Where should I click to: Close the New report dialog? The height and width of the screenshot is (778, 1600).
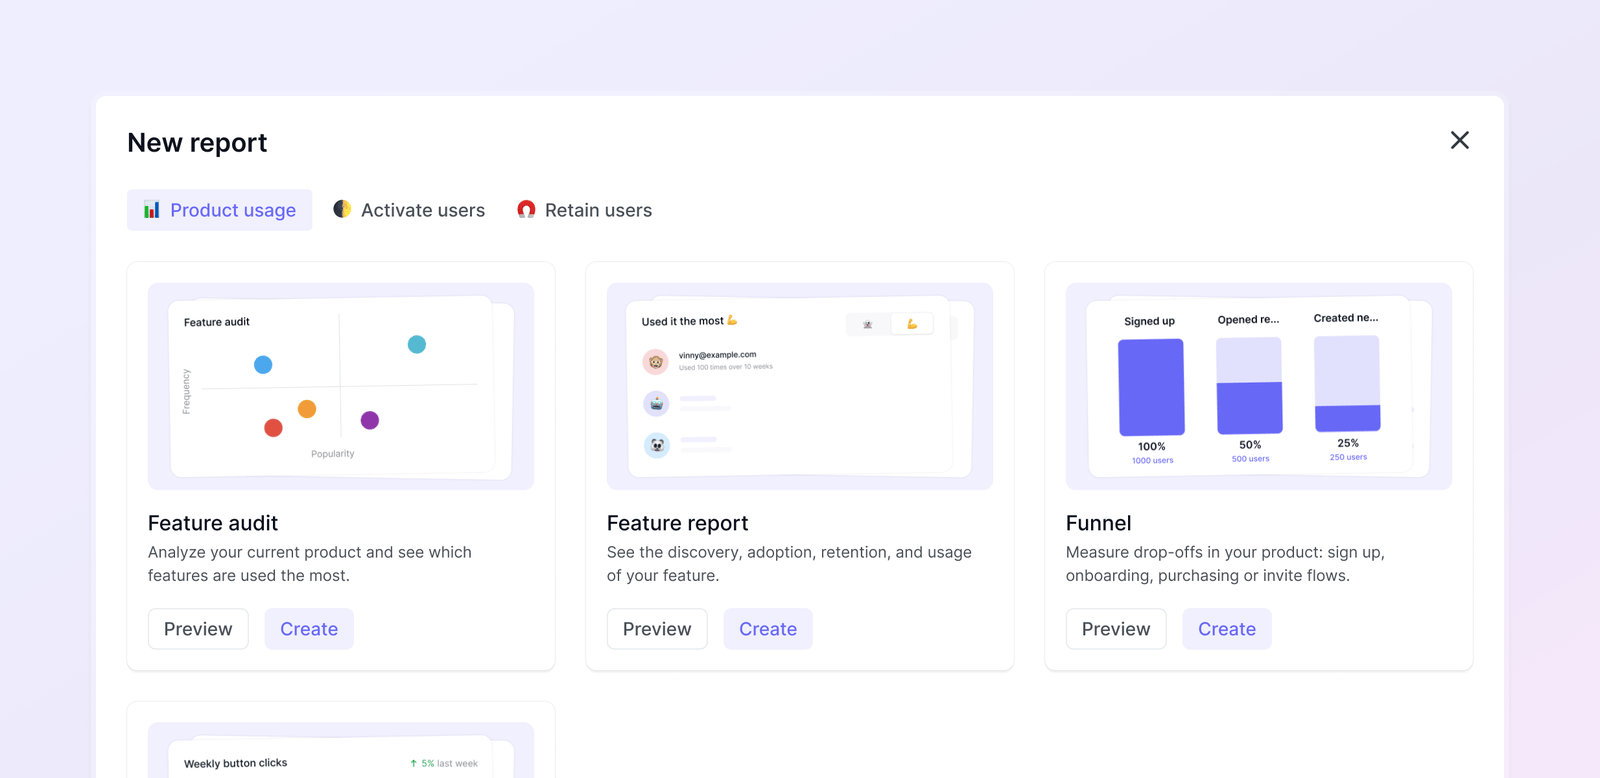[x=1460, y=140]
